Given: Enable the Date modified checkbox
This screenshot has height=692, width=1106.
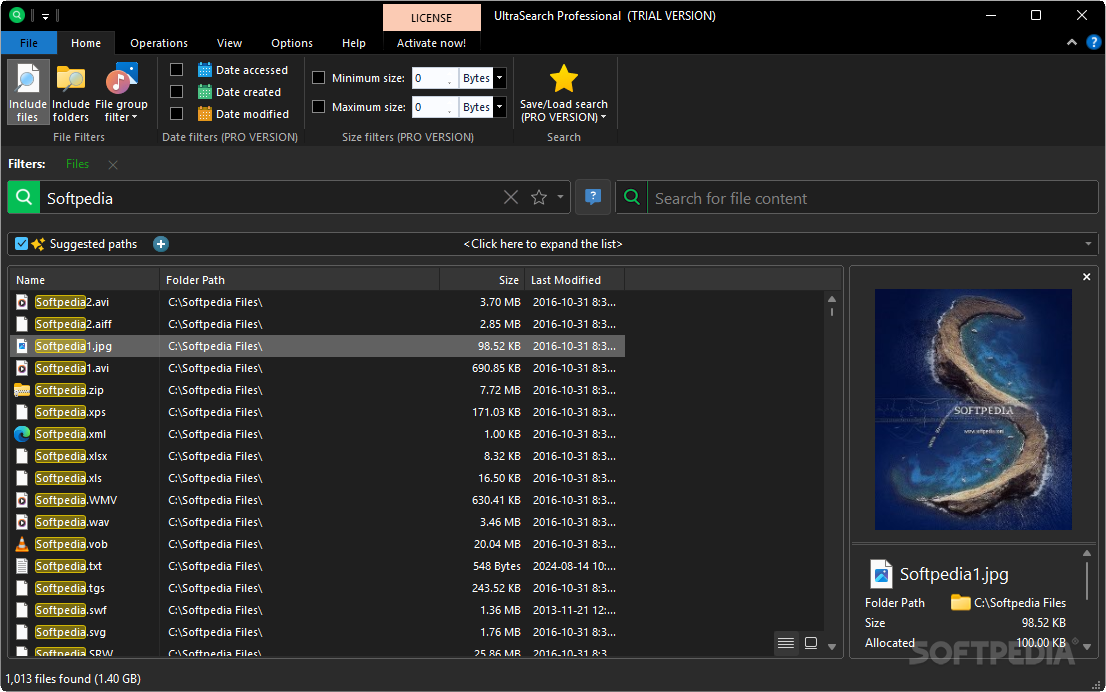Looking at the screenshot, I should pos(176,114).
